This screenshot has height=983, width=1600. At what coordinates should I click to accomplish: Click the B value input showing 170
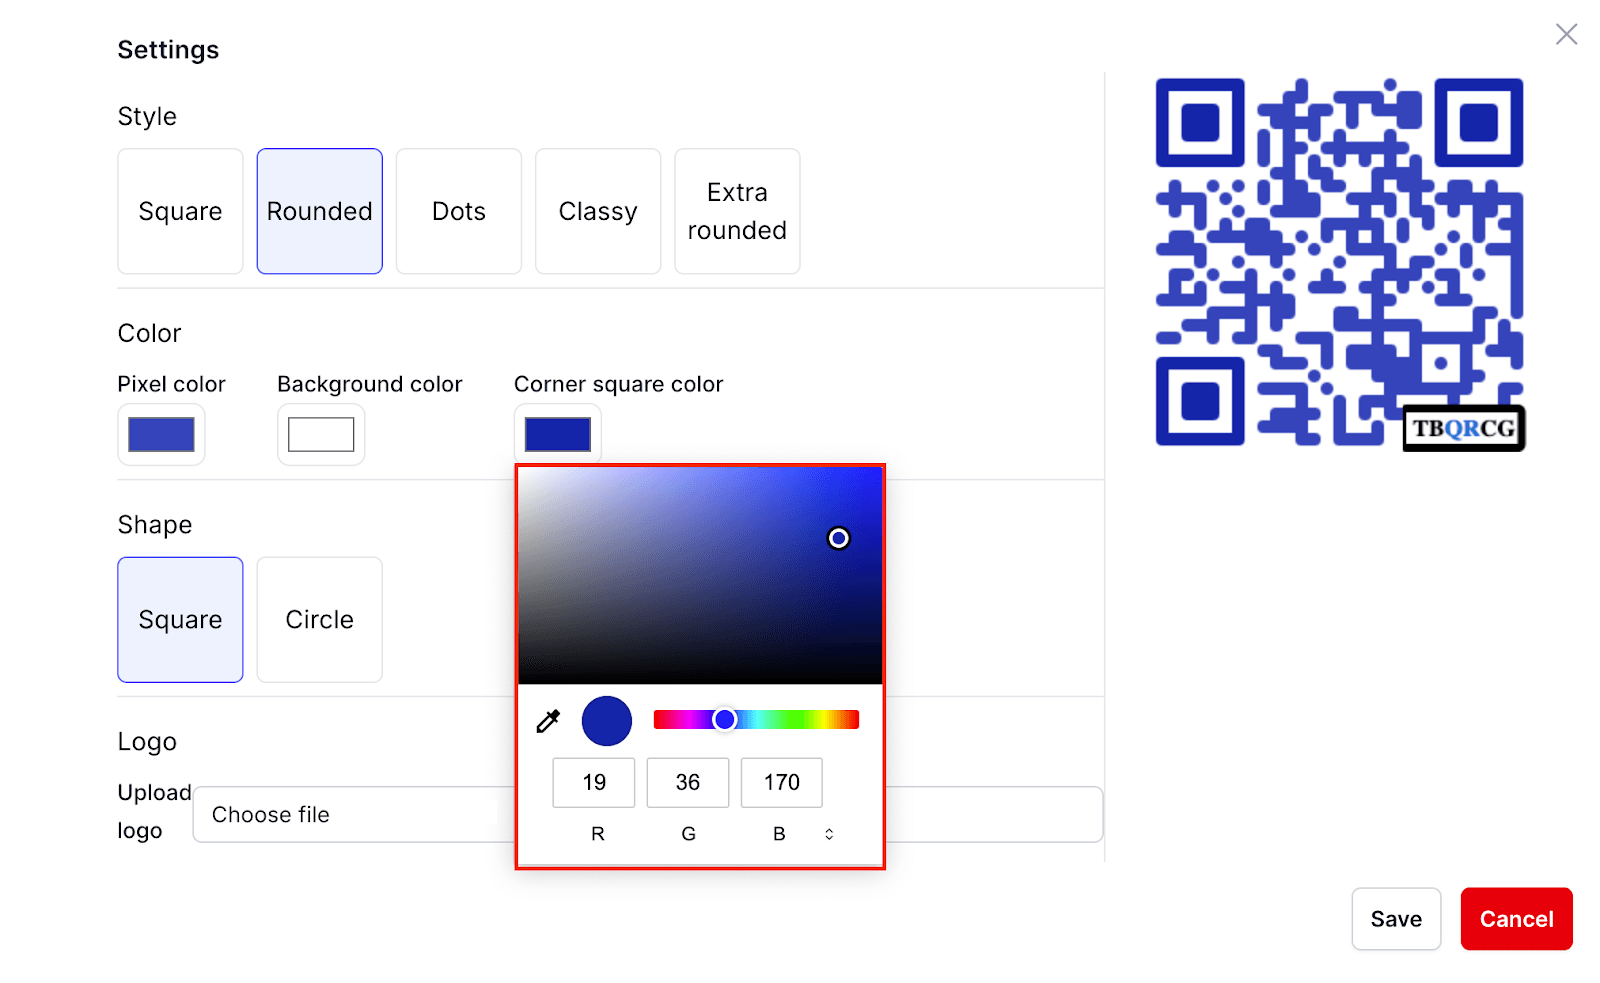782,782
